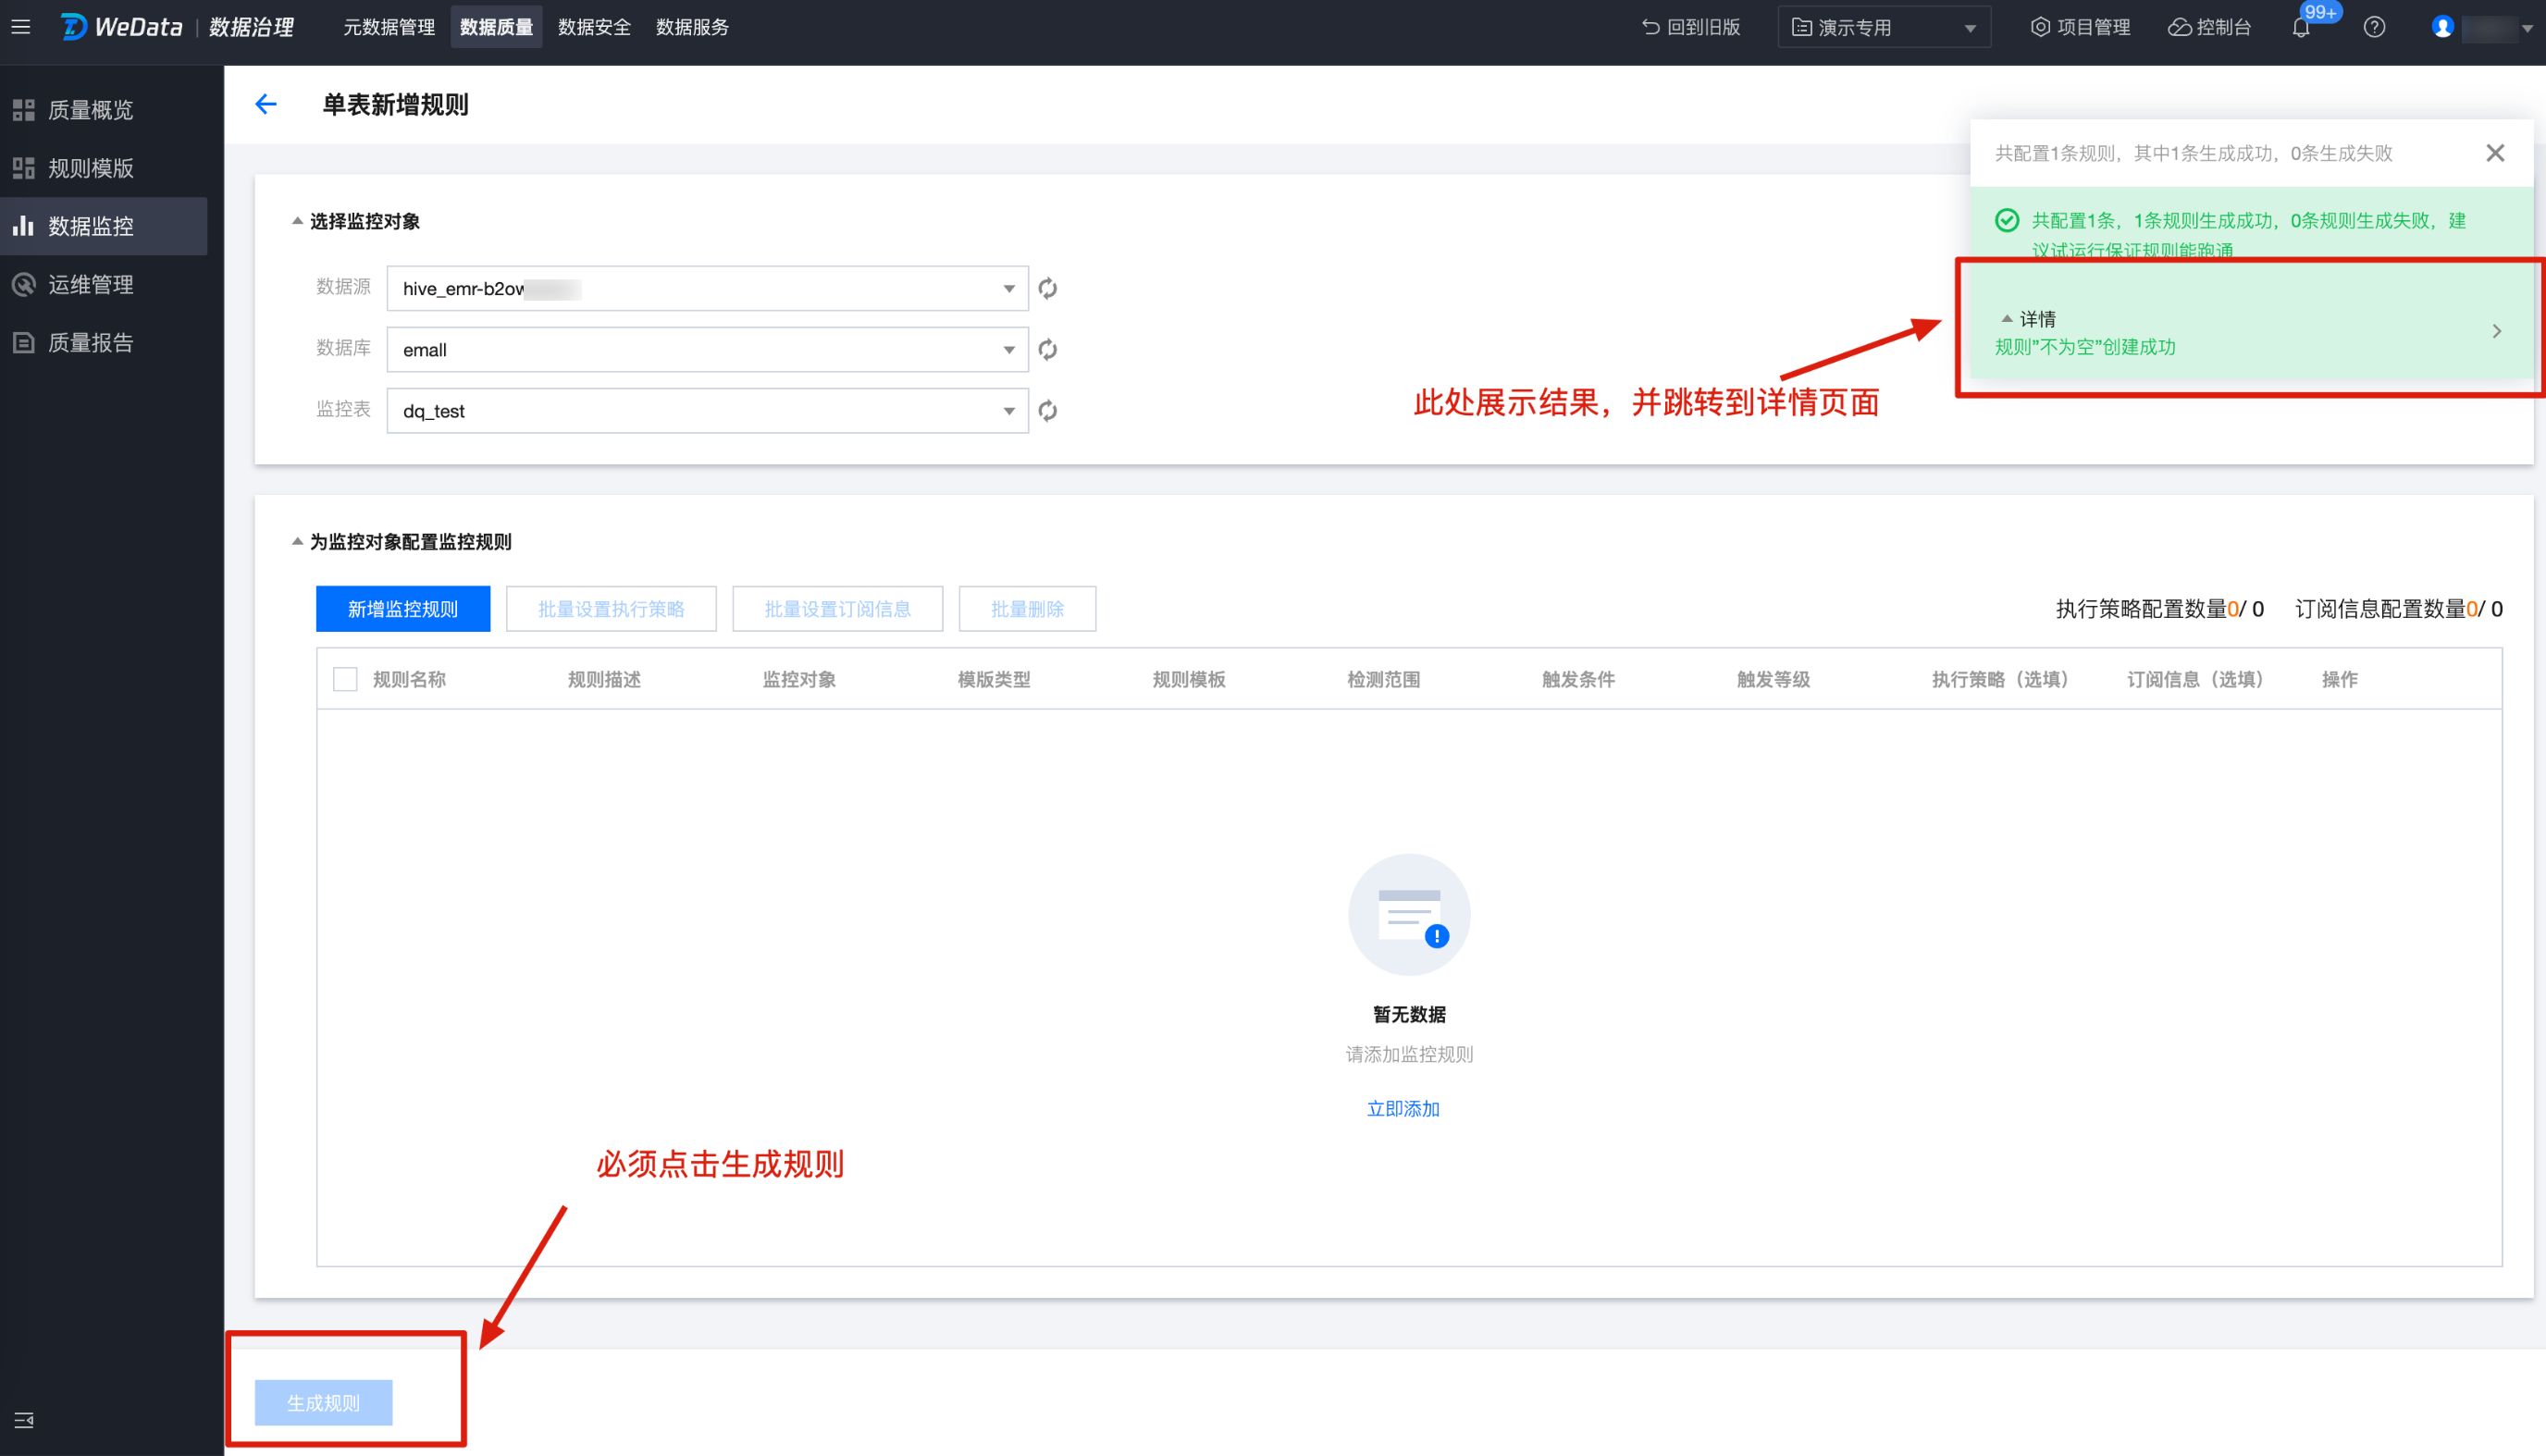
Task: Open the 数据安全 top menu
Action: (x=594, y=28)
